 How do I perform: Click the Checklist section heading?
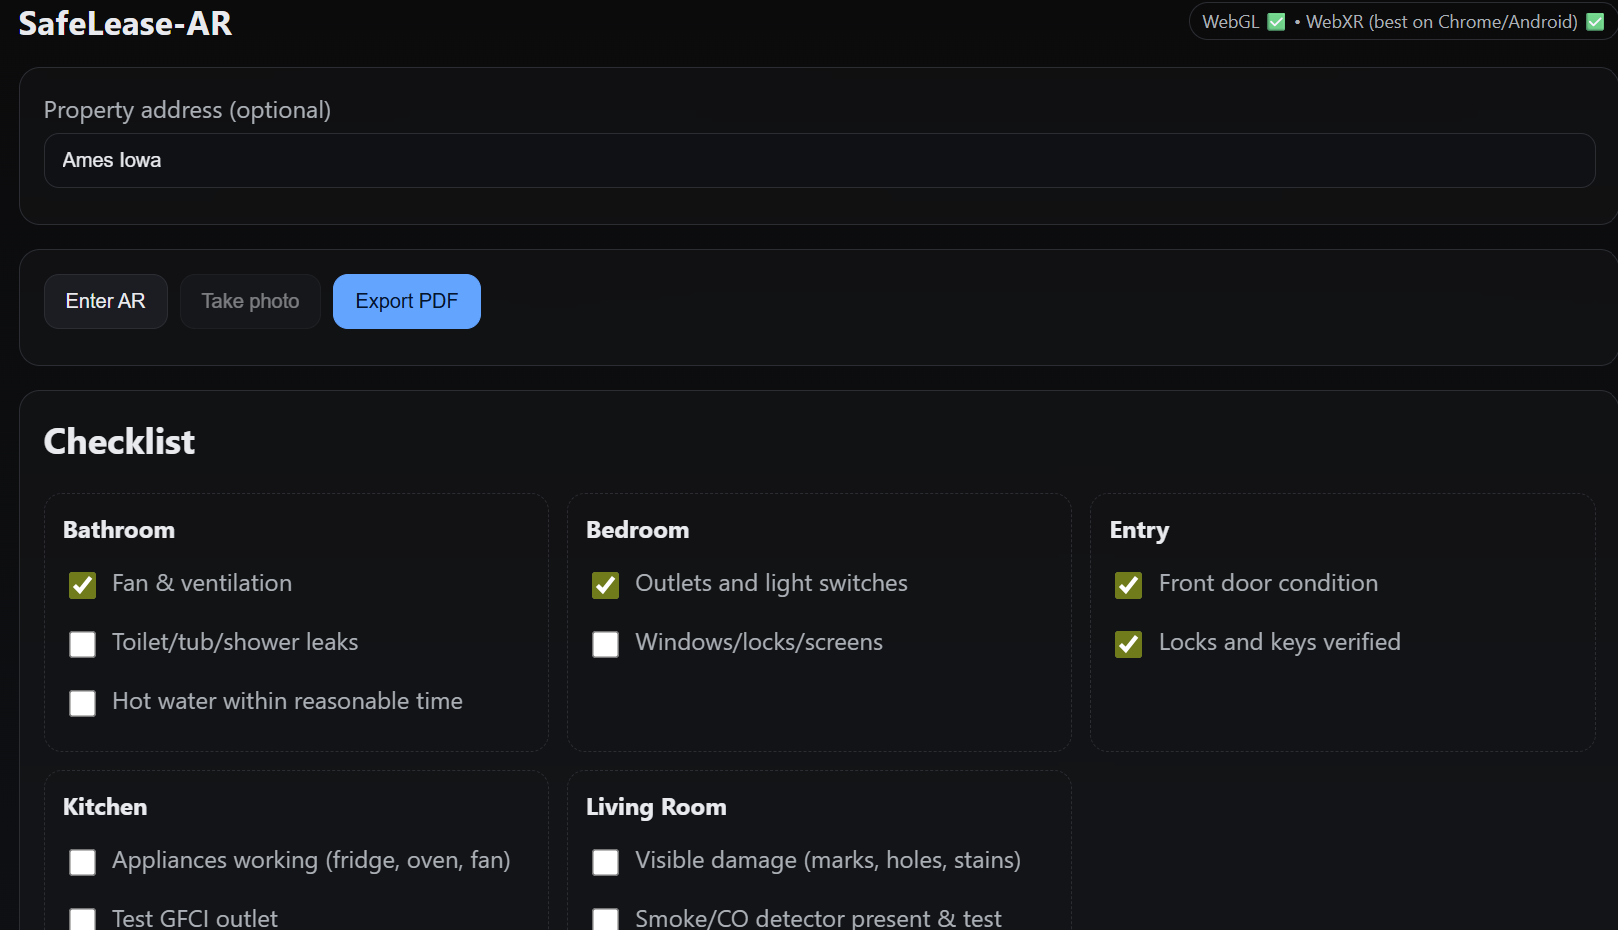coord(118,441)
